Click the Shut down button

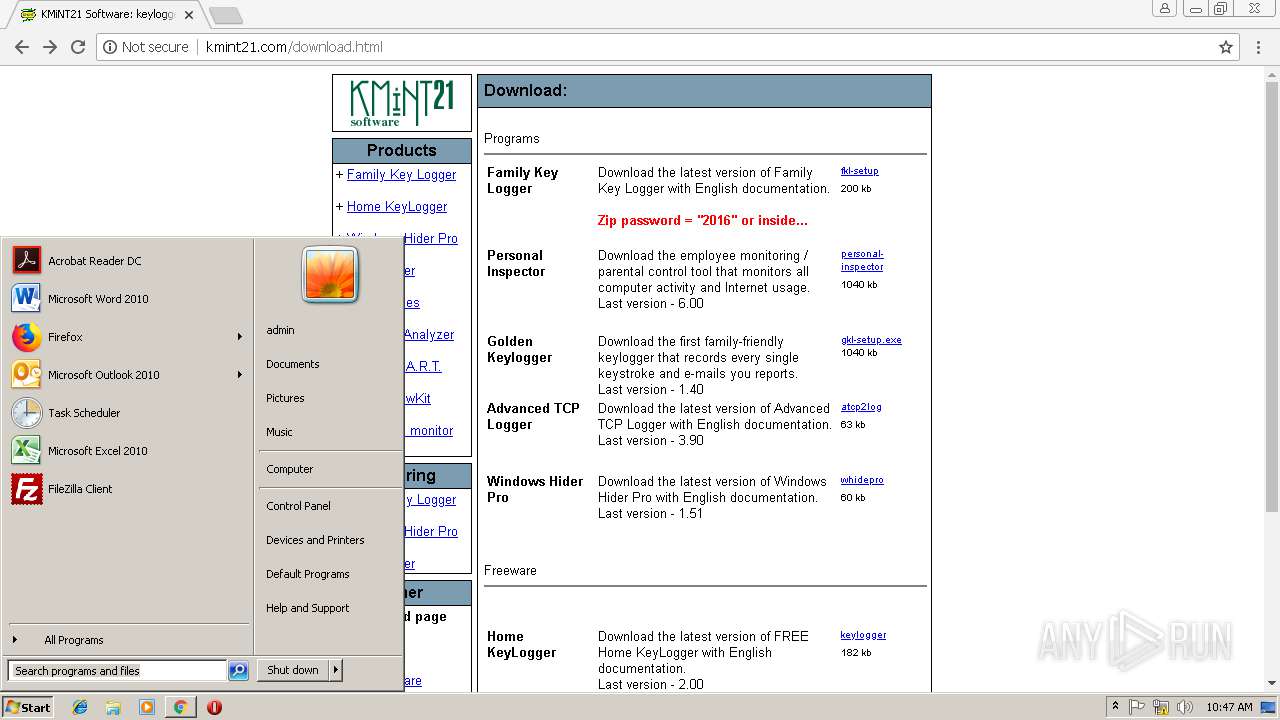coord(293,670)
